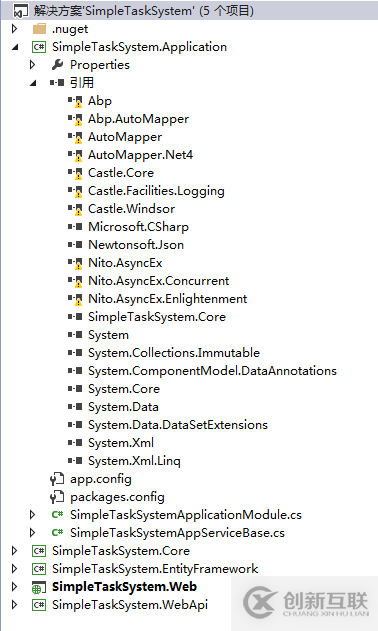
Task: Click the C# file icon of SimpleTaskSystemApplicationModule.cs
Action: click(57, 515)
